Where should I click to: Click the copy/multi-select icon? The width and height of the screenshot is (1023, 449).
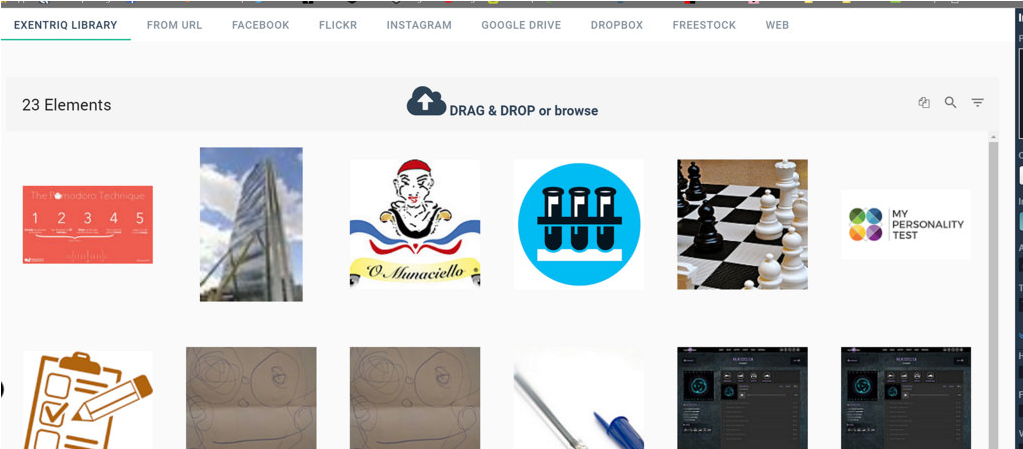(924, 102)
